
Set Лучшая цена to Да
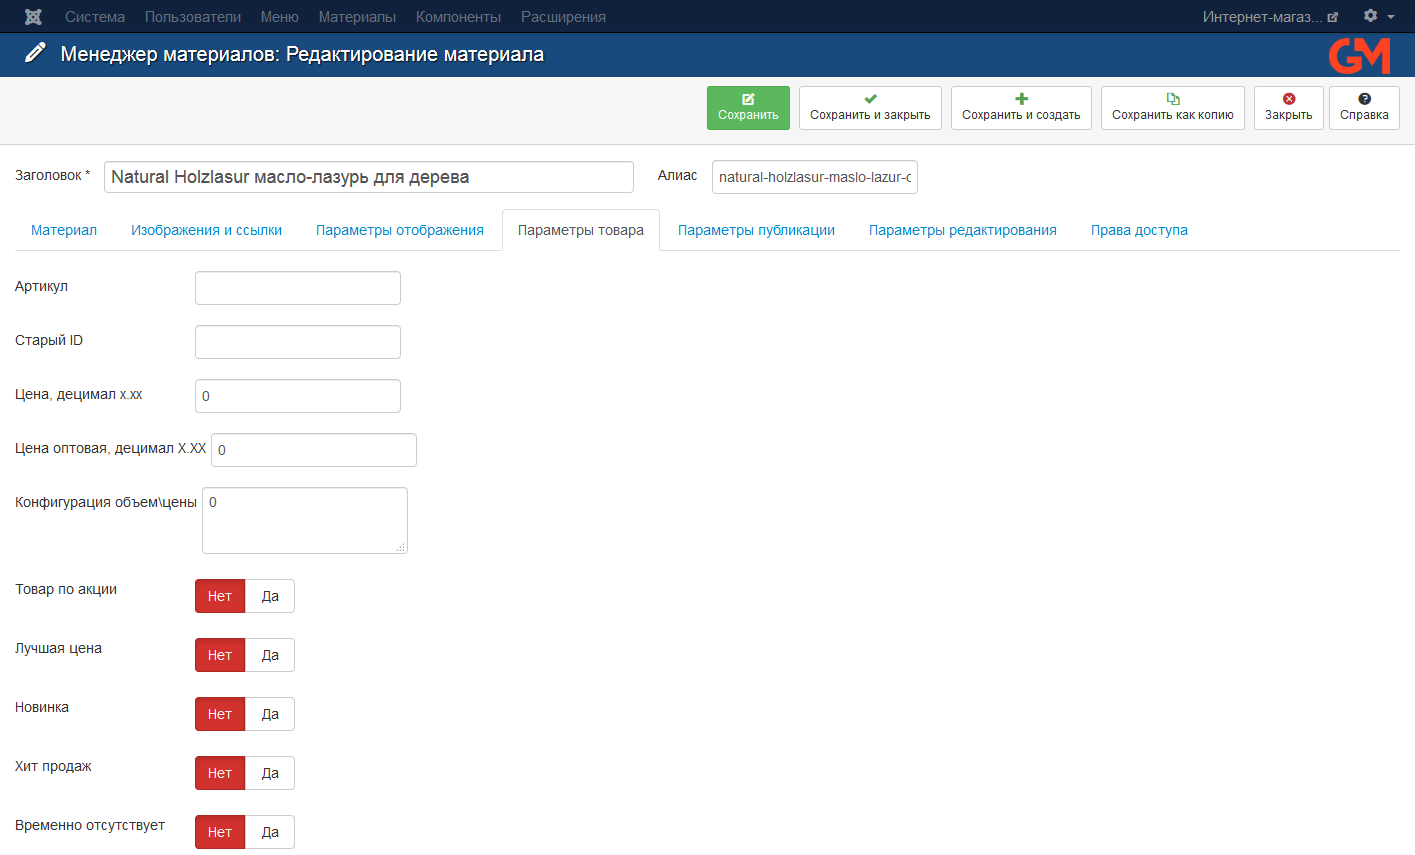click(x=270, y=655)
